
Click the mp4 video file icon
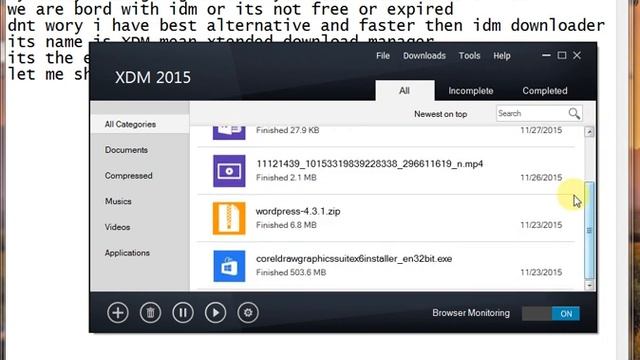(x=229, y=171)
